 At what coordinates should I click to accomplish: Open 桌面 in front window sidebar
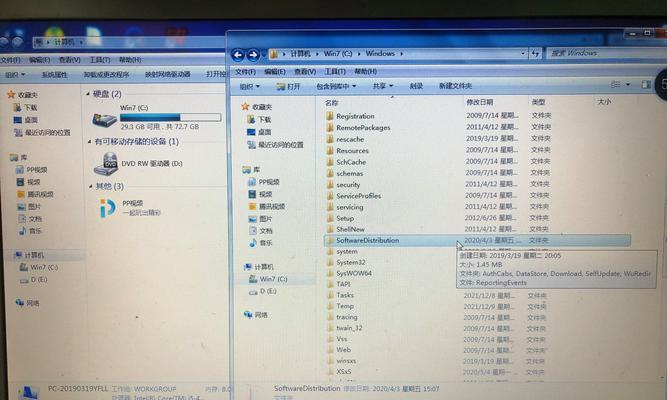264,132
